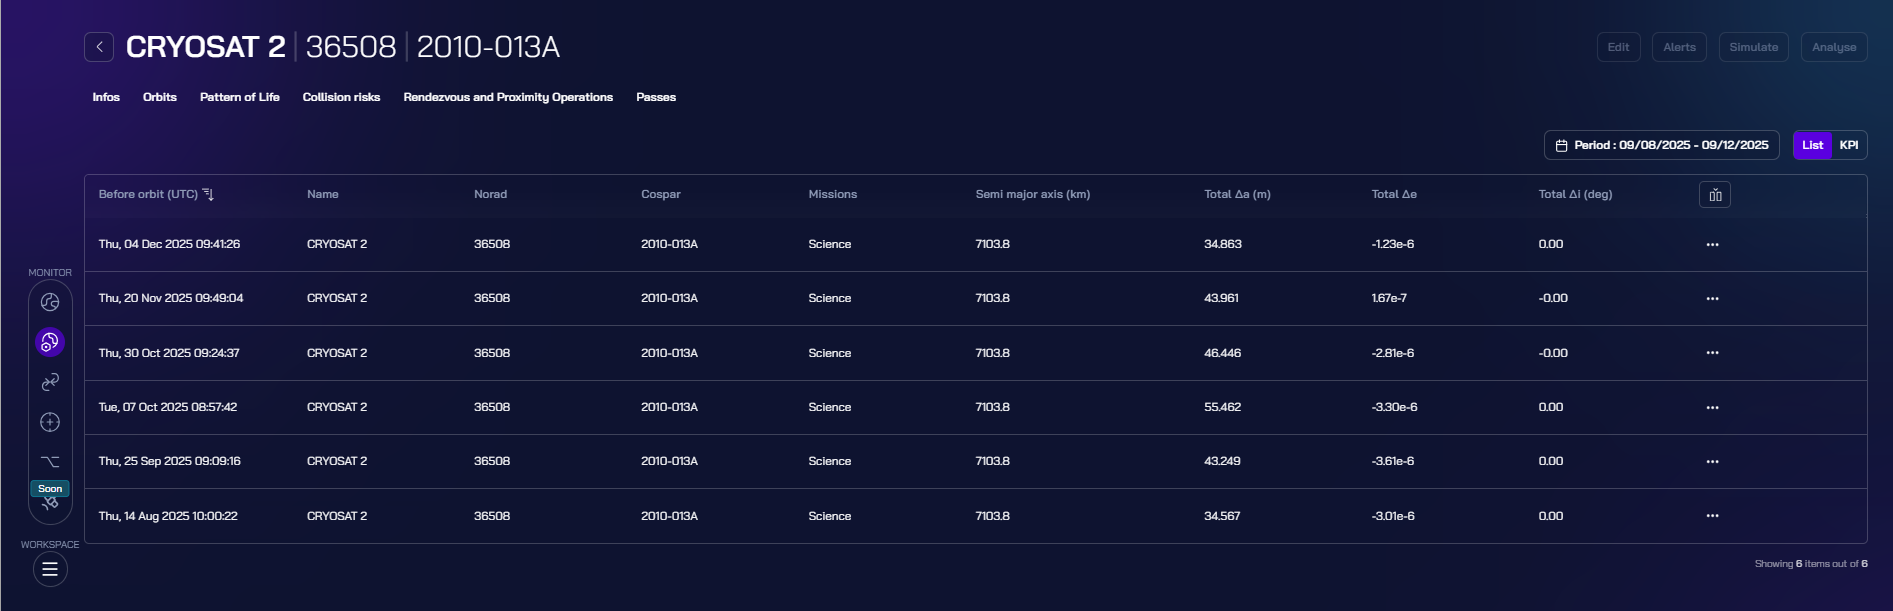
Task: Switch to List view
Action: [1812, 145]
